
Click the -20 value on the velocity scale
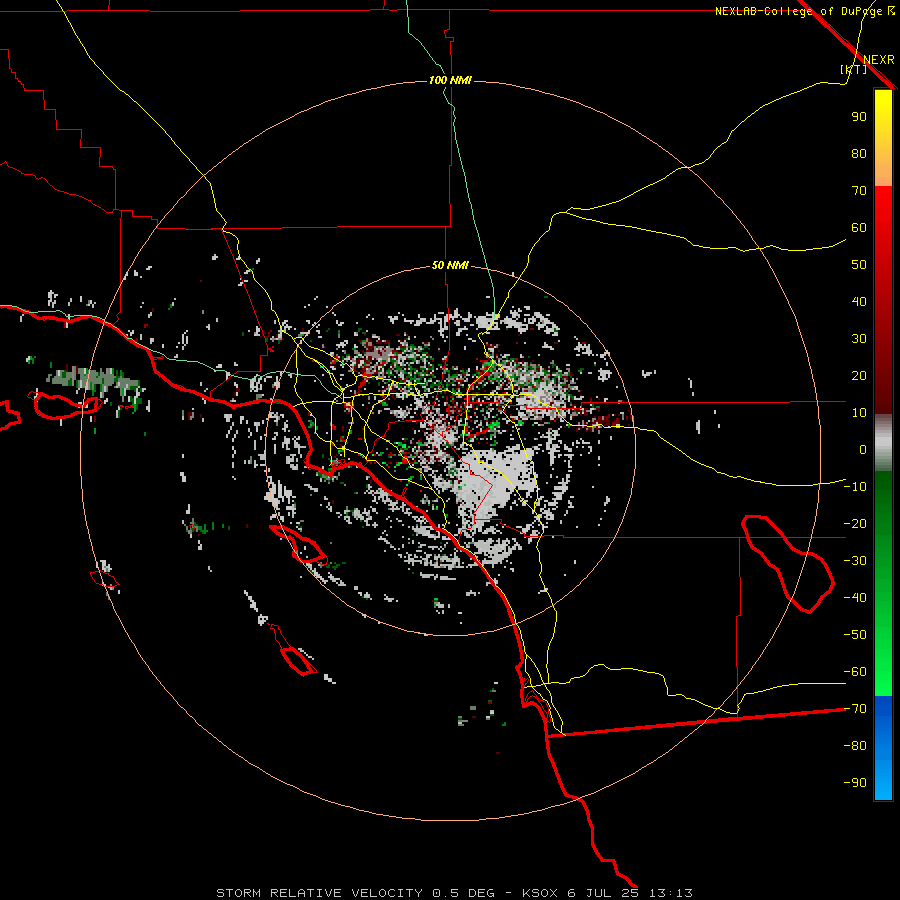(x=855, y=524)
